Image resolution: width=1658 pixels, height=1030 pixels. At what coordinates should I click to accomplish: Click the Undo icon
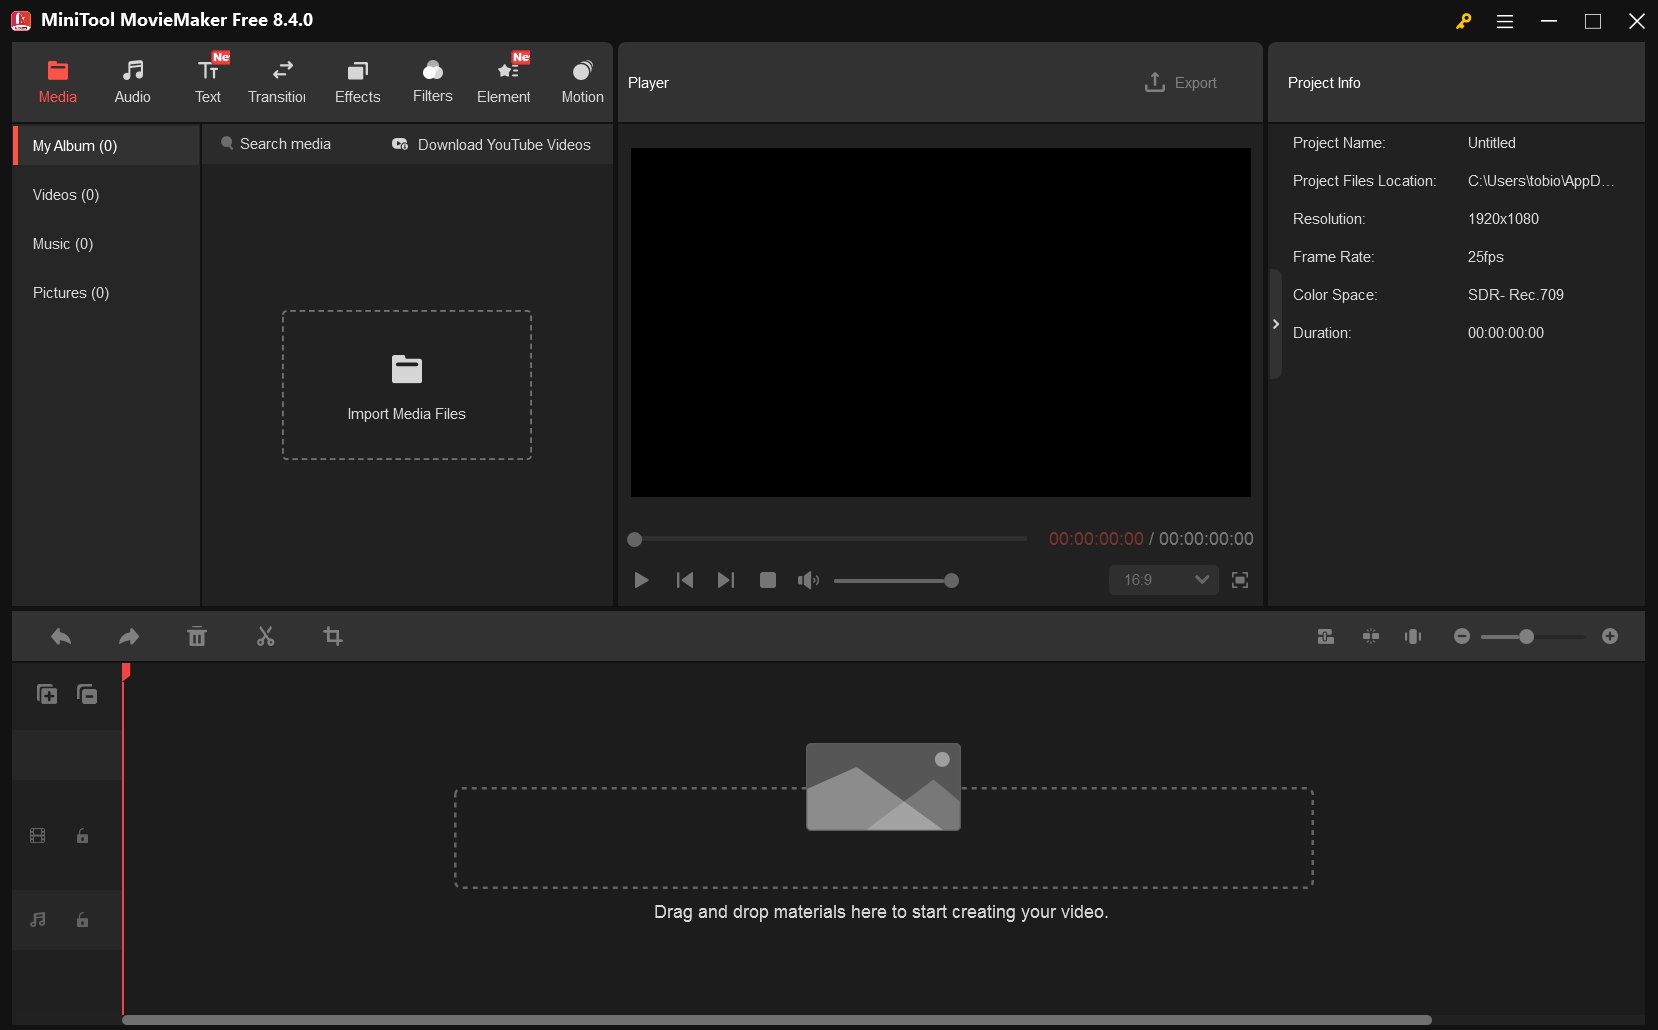pos(60,636)
